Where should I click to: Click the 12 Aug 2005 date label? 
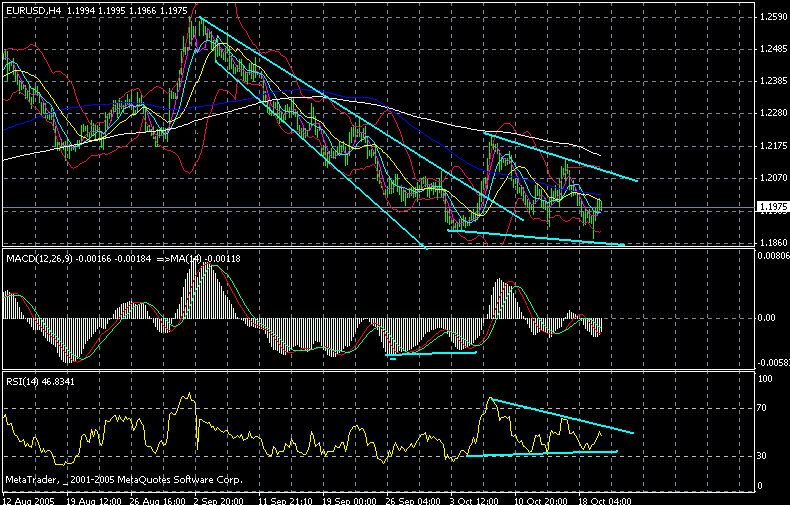coord(28,501)
